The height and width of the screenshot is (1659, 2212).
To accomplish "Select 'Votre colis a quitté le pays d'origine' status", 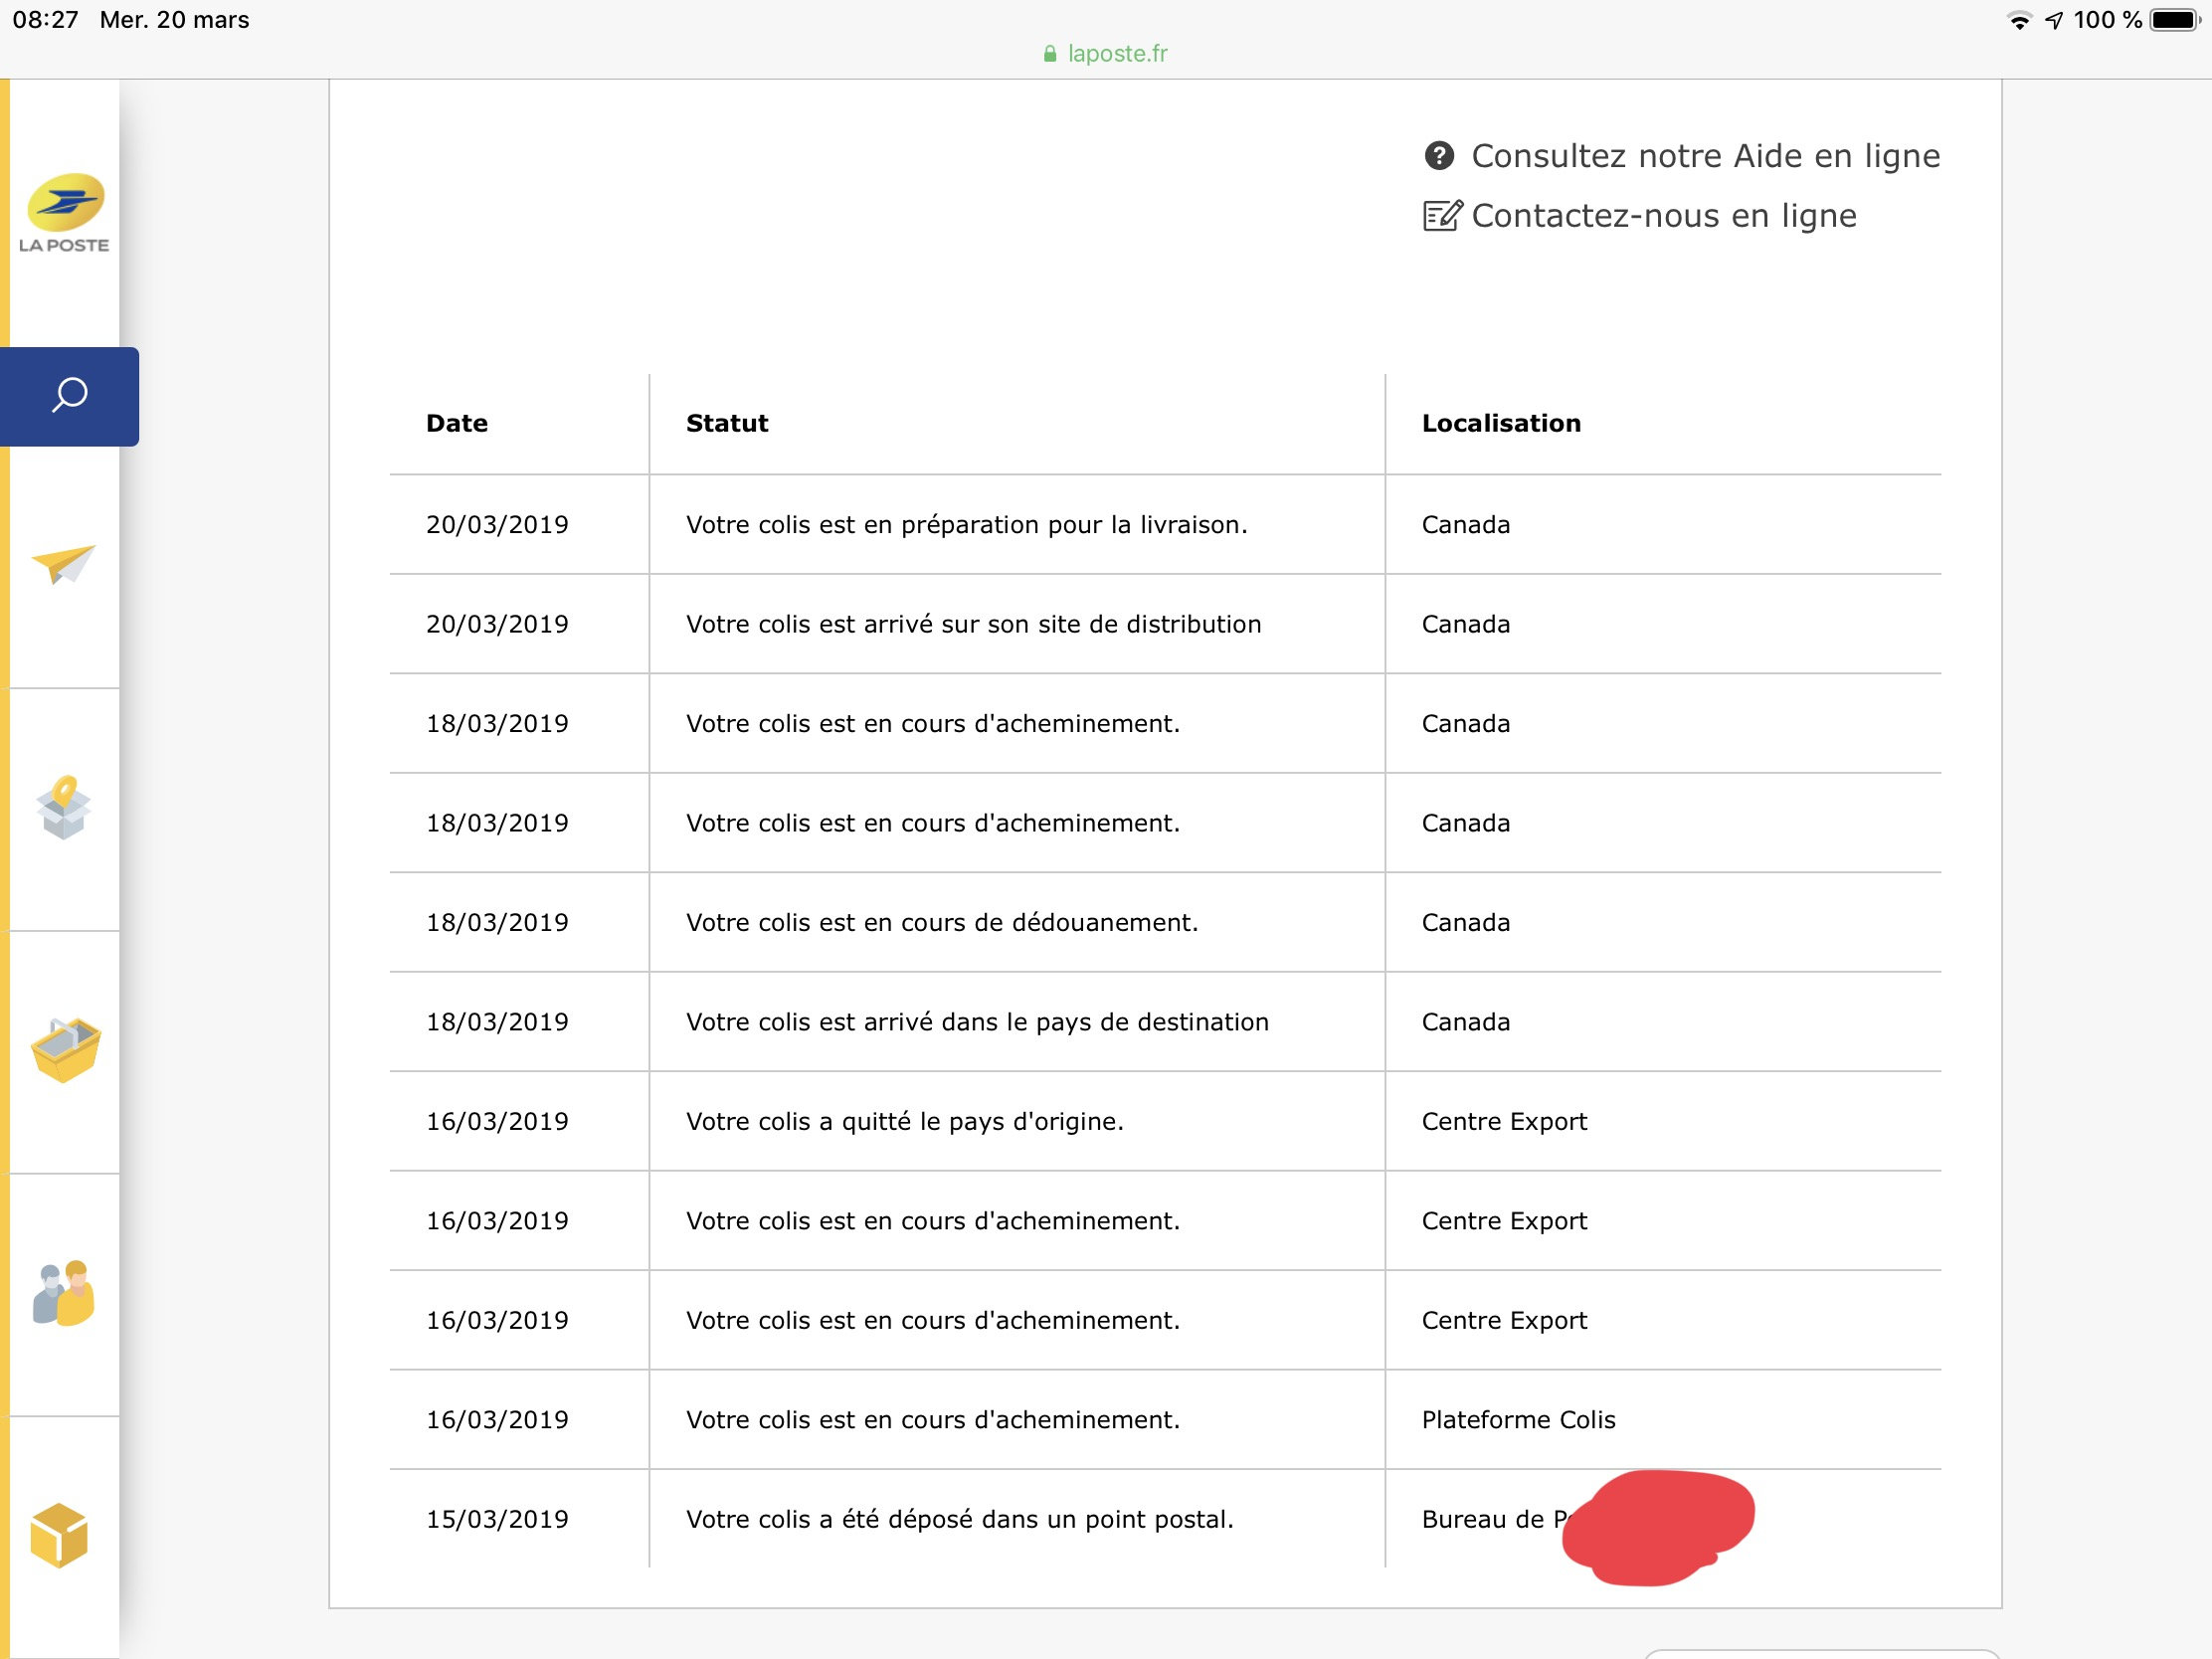I will 904,1122.
